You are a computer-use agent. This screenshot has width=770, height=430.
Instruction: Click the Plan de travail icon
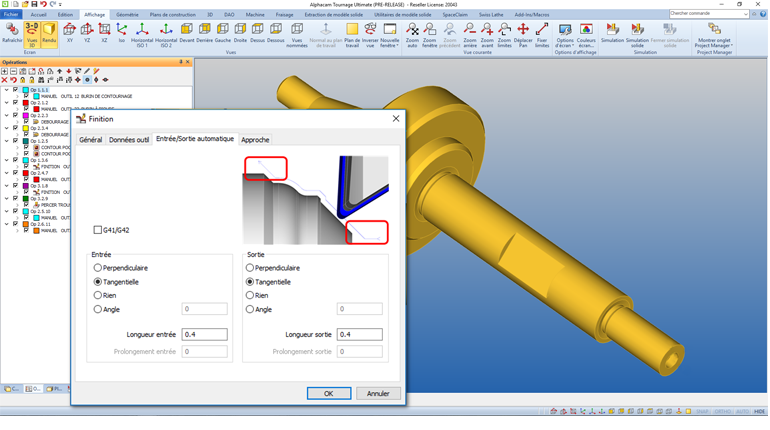352,32
